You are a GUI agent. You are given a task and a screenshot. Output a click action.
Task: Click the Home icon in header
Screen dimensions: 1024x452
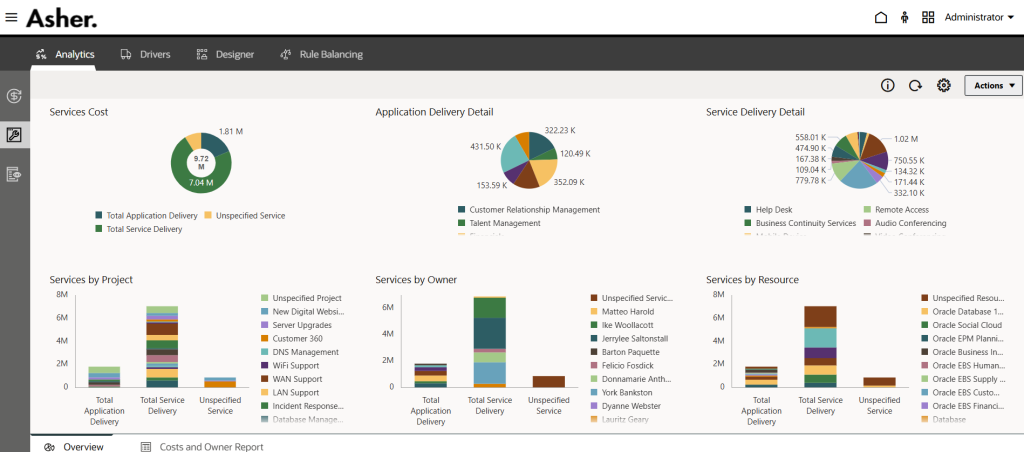[880, 17]
